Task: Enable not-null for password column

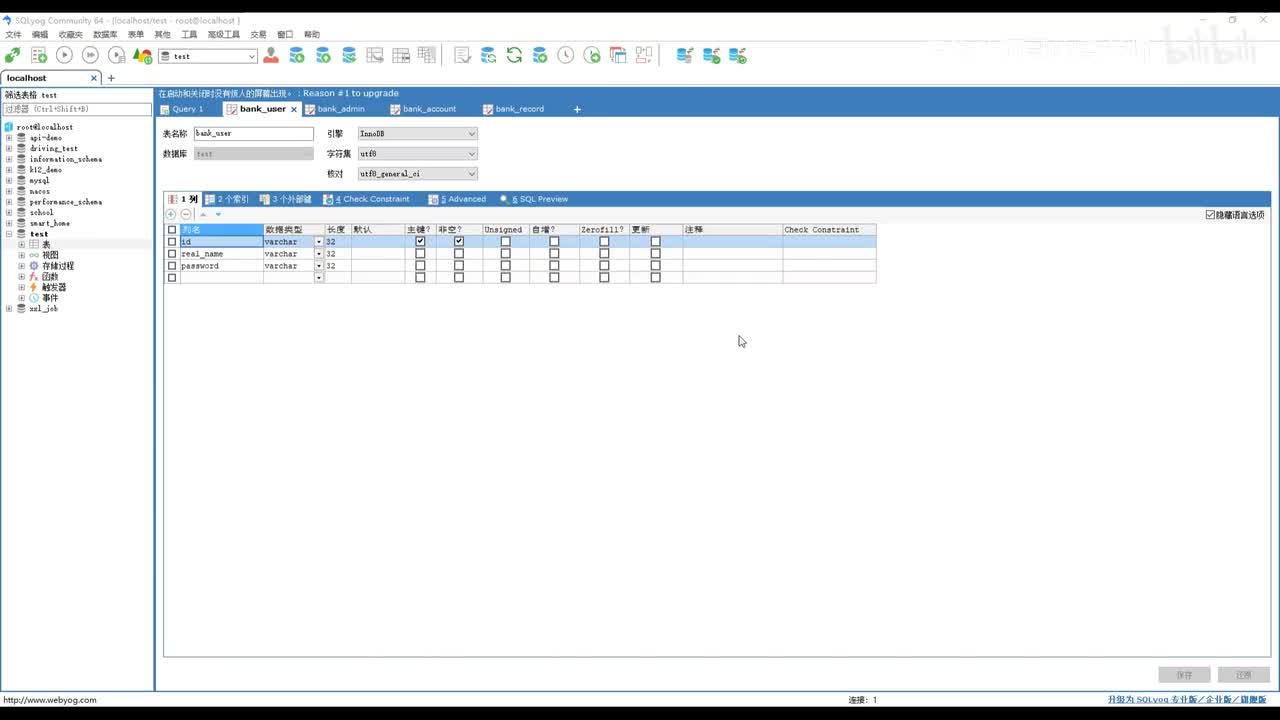Action: 459,266
